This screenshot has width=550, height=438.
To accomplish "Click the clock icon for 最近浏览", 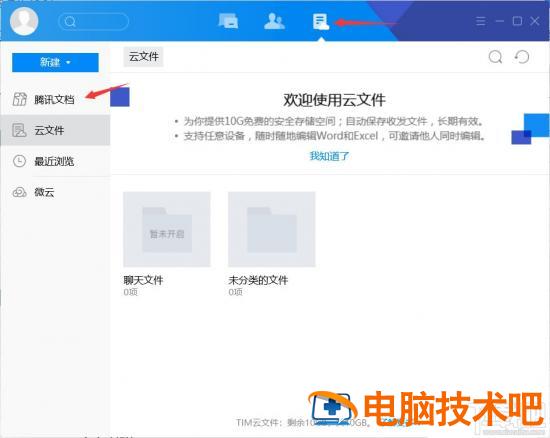I will click(x=19, y=161).
